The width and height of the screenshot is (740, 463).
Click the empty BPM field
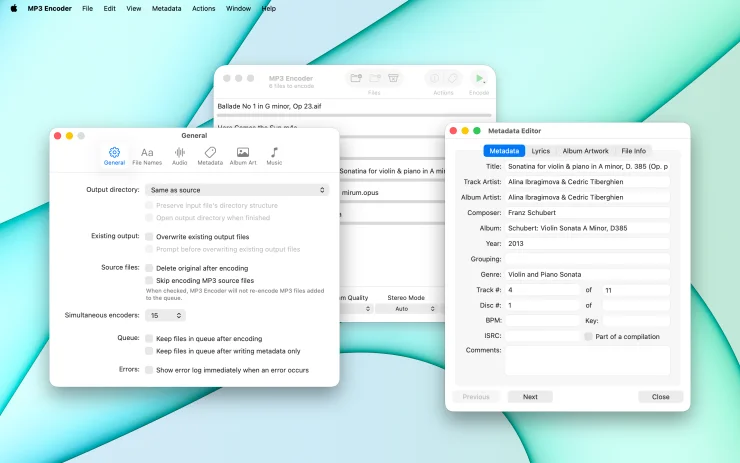tap(542, 320)
